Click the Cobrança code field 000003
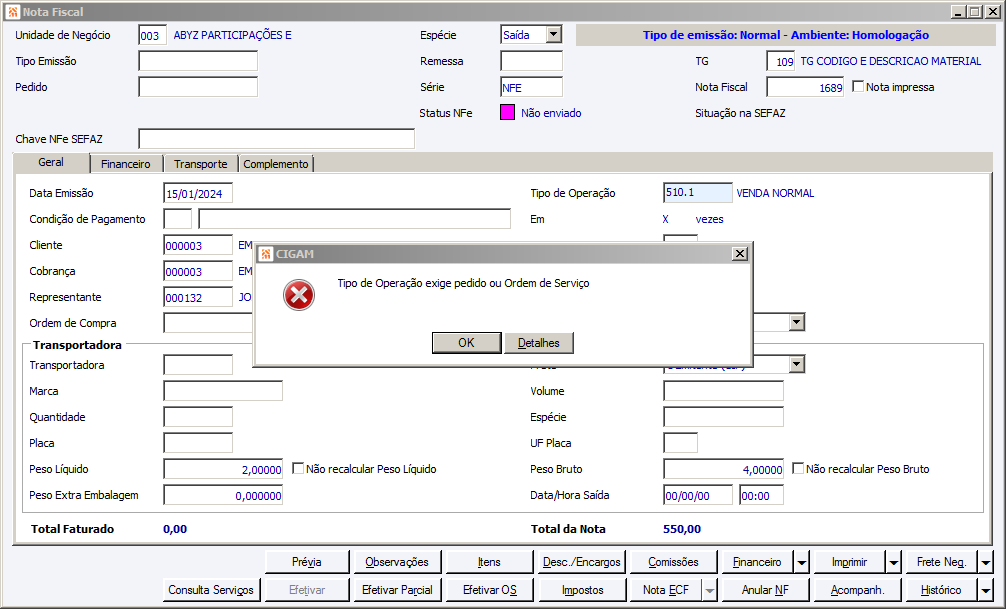 point(198,271)
